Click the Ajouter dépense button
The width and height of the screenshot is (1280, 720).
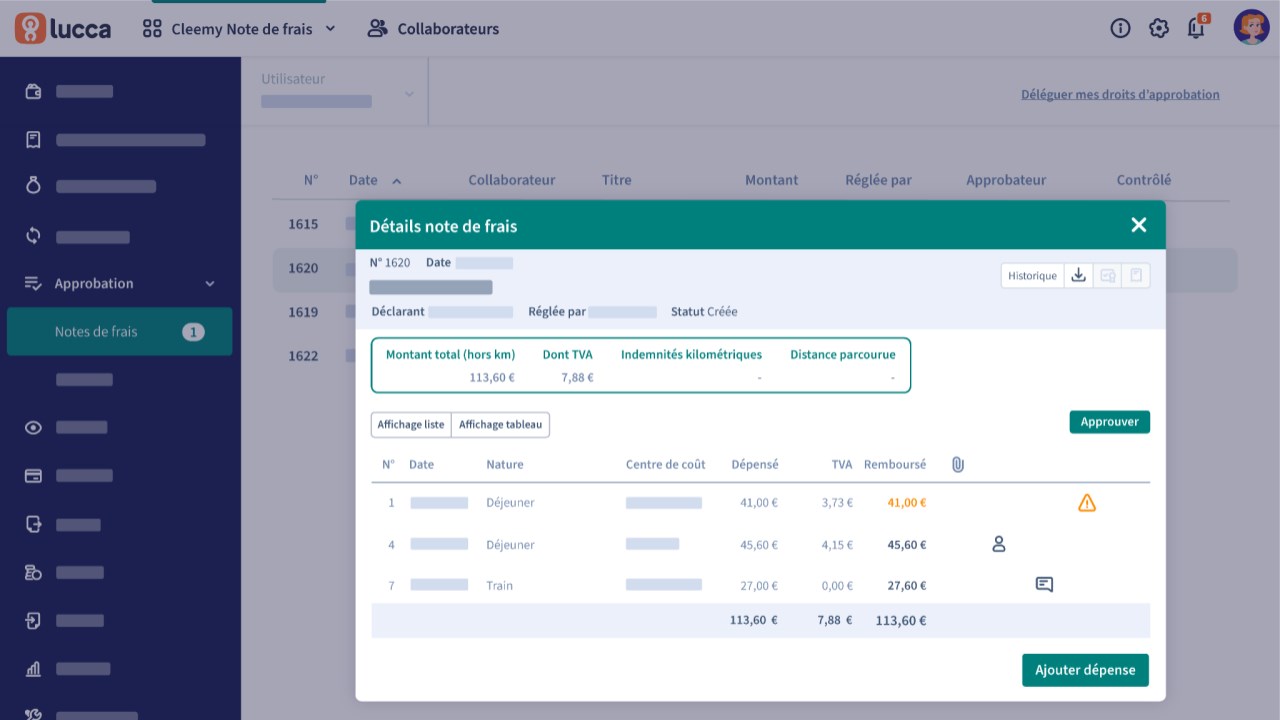point(1085,670)
